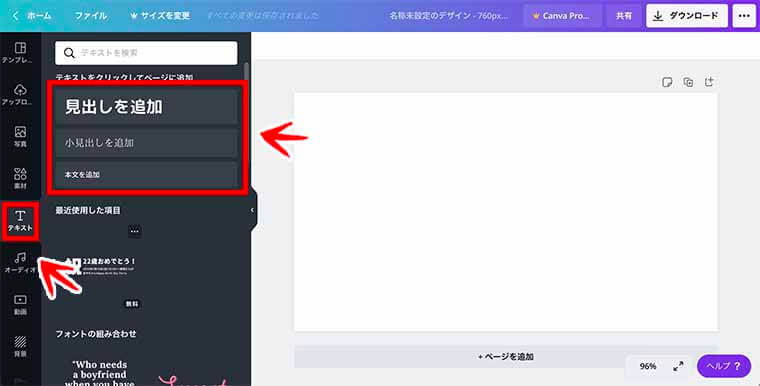Click the magnifier icon in the search box
Image resolution: width=760 pixels, height=386 pixels.
[x=69, y=53]
